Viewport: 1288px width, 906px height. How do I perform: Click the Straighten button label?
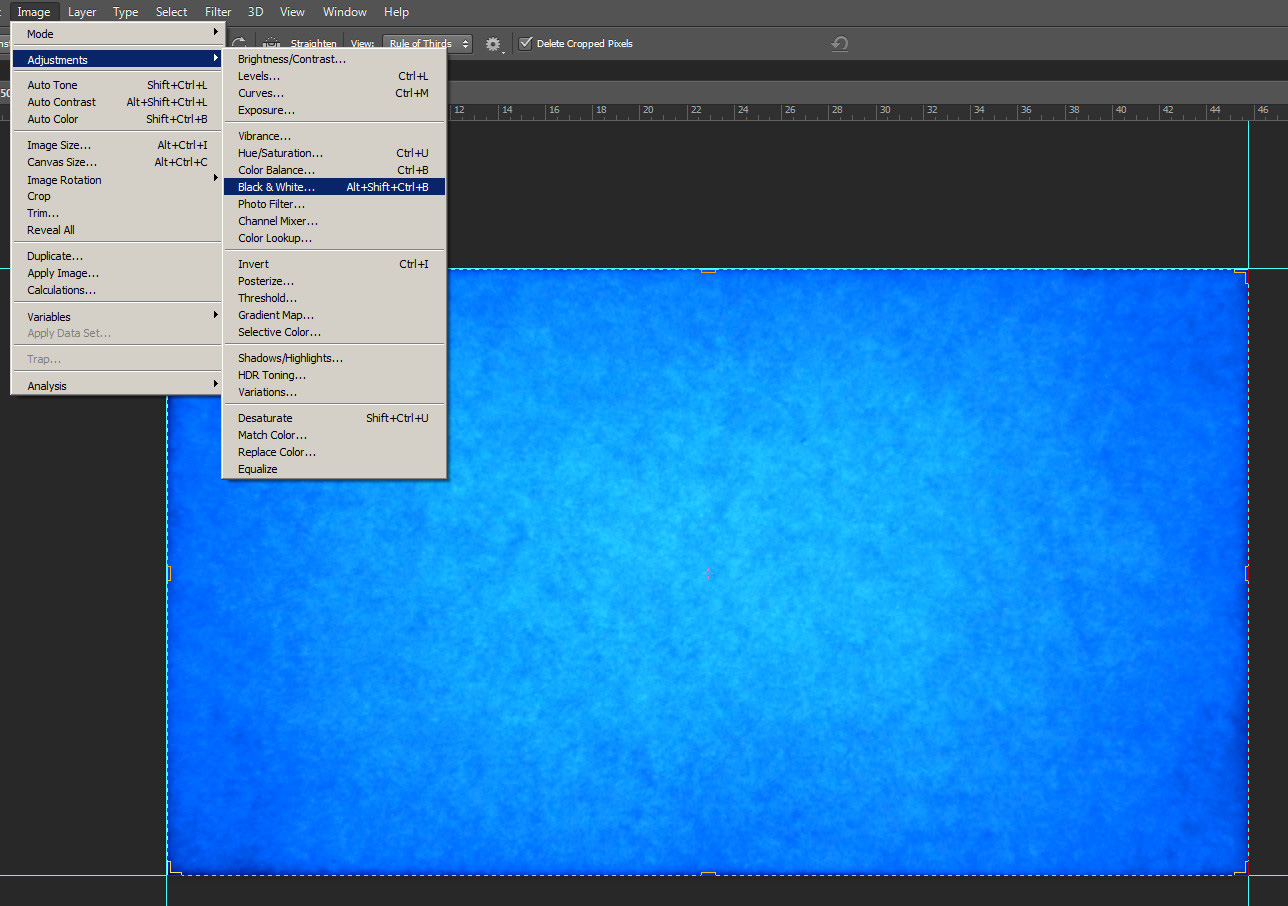point(313,44)
